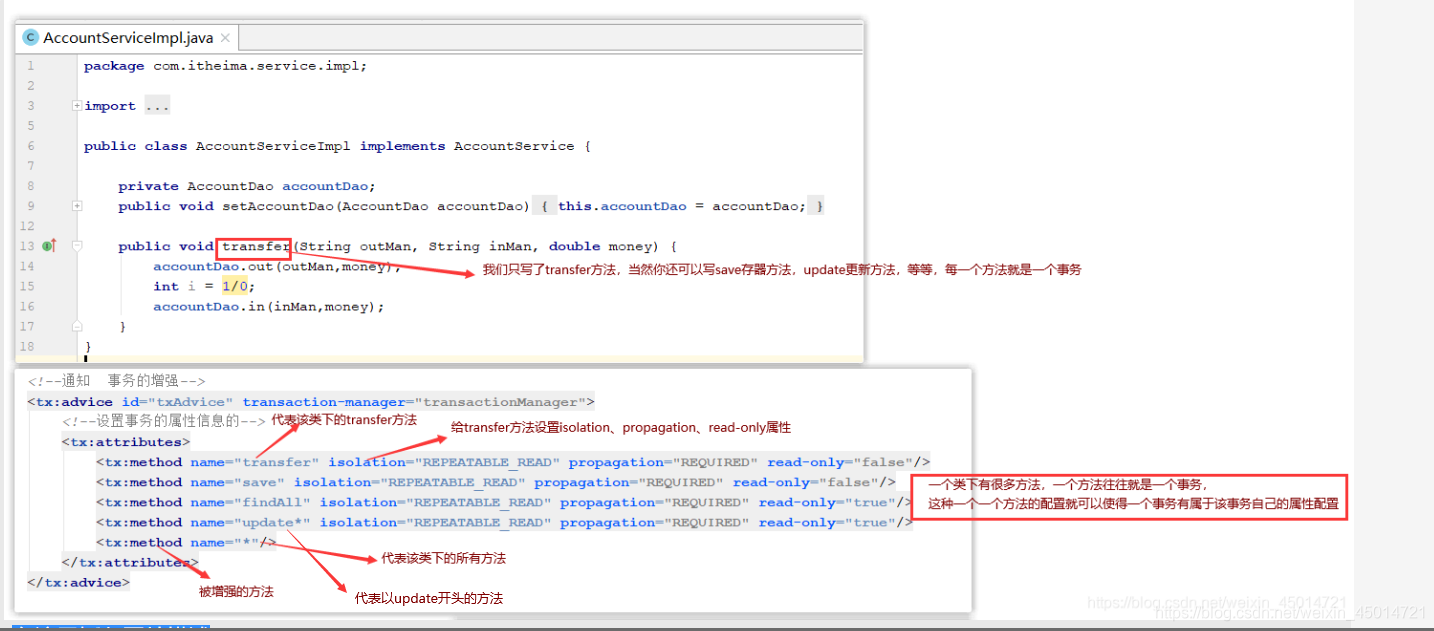Click the accountDao.in(inMan,money) call
Screen dimensions: 1434x631
click(268, 306)
